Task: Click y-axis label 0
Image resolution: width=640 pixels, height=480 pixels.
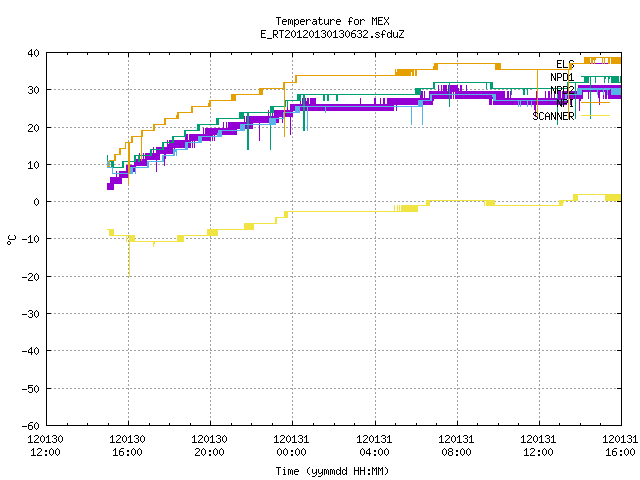Action: coord(37,202)
